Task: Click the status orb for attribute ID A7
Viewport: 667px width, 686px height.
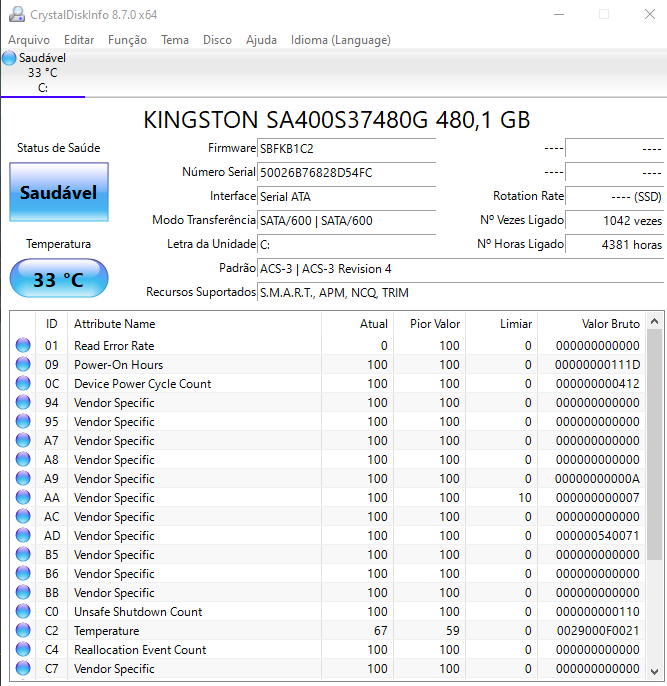Action: coord(23,440)
